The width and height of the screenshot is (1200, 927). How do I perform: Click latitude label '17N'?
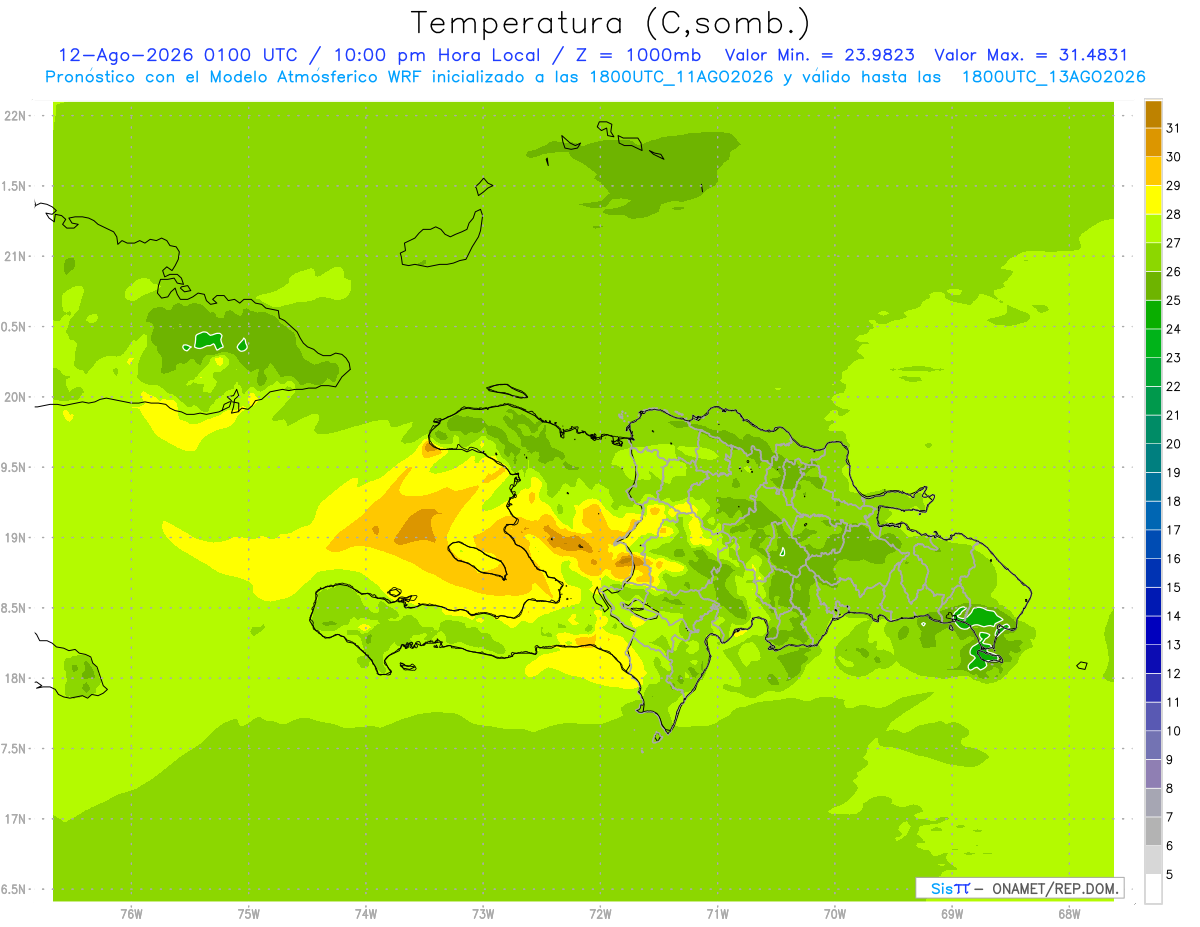pyautogui.click(x=15, y=819)
